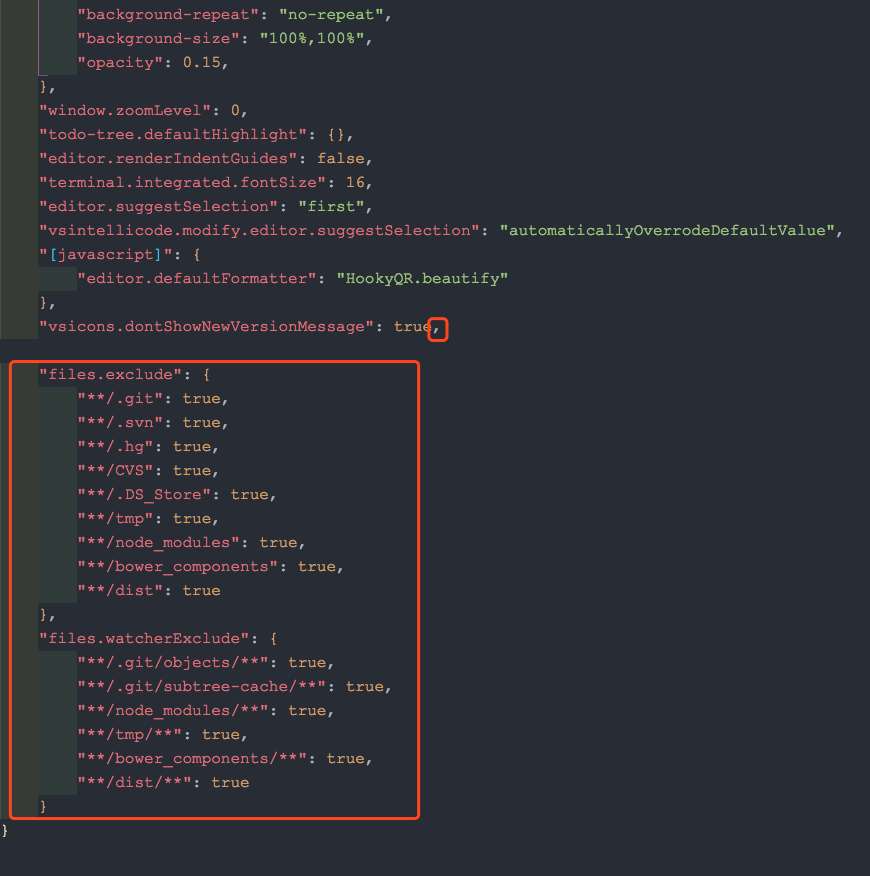Click the "editor.defaultFormatter" key

197,278
